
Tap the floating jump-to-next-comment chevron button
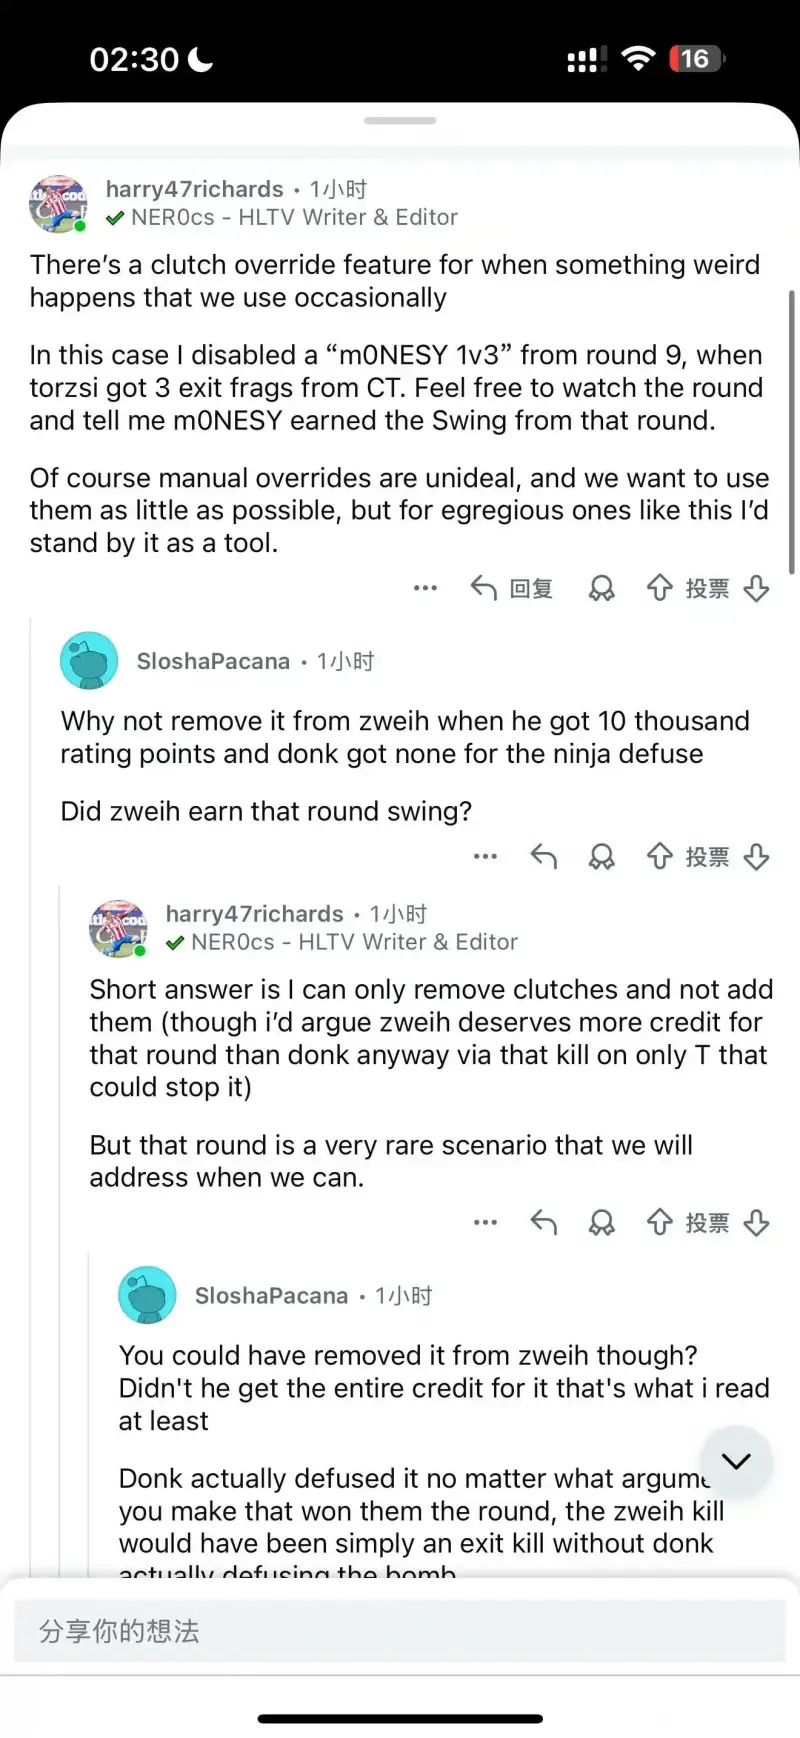pos(736,1461)
